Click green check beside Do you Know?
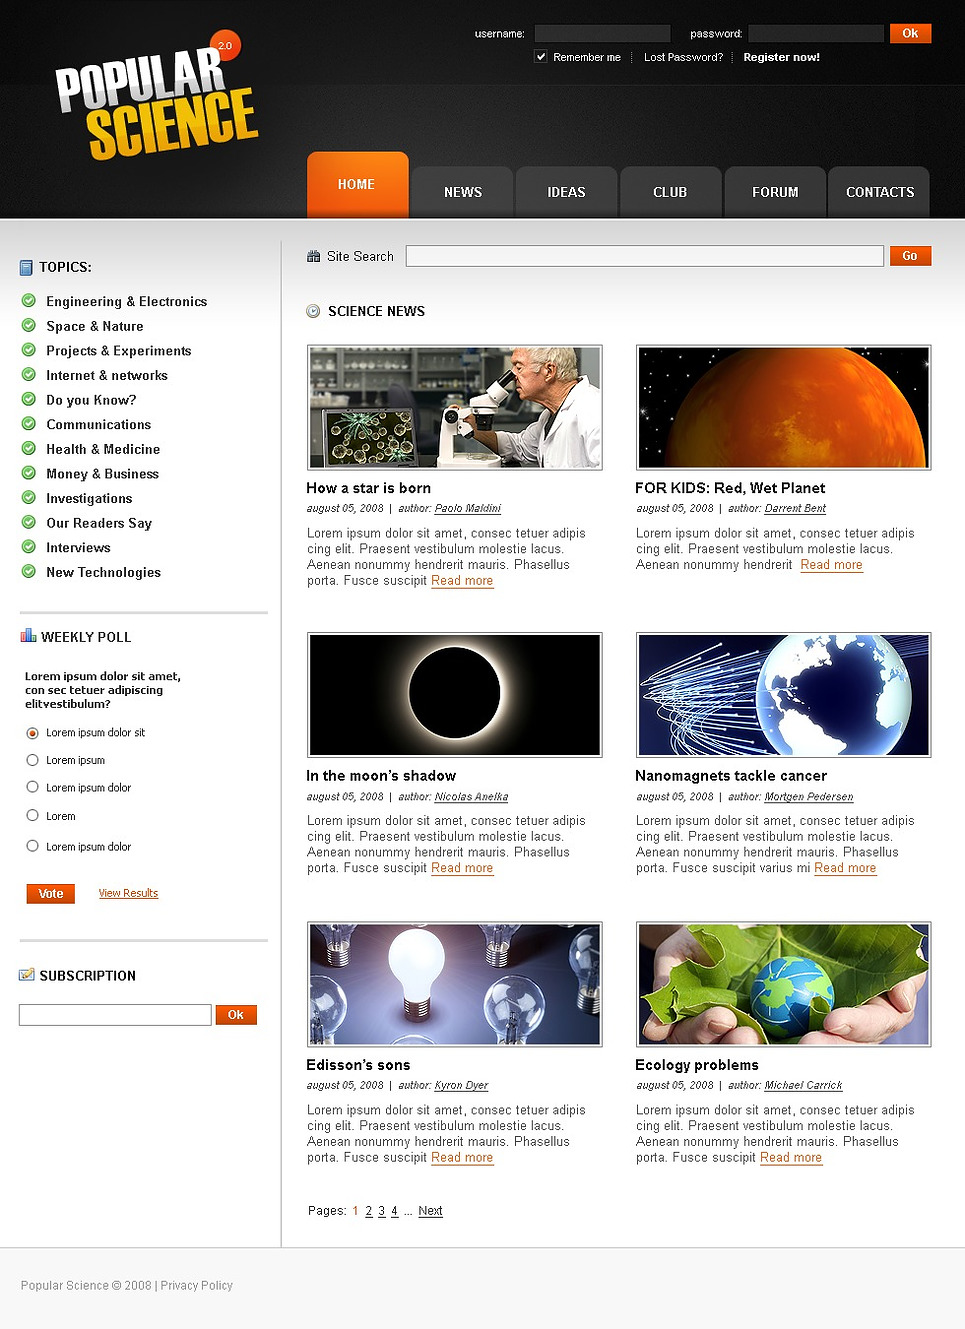Screen dimensions: 965x1329 pyautogui.click(x=29, y=399)
